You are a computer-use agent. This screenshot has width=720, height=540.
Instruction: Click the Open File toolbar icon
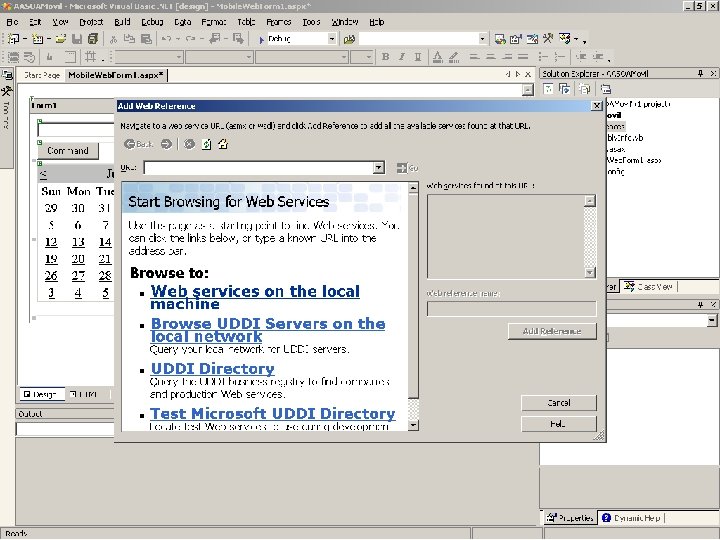[61, 39]
